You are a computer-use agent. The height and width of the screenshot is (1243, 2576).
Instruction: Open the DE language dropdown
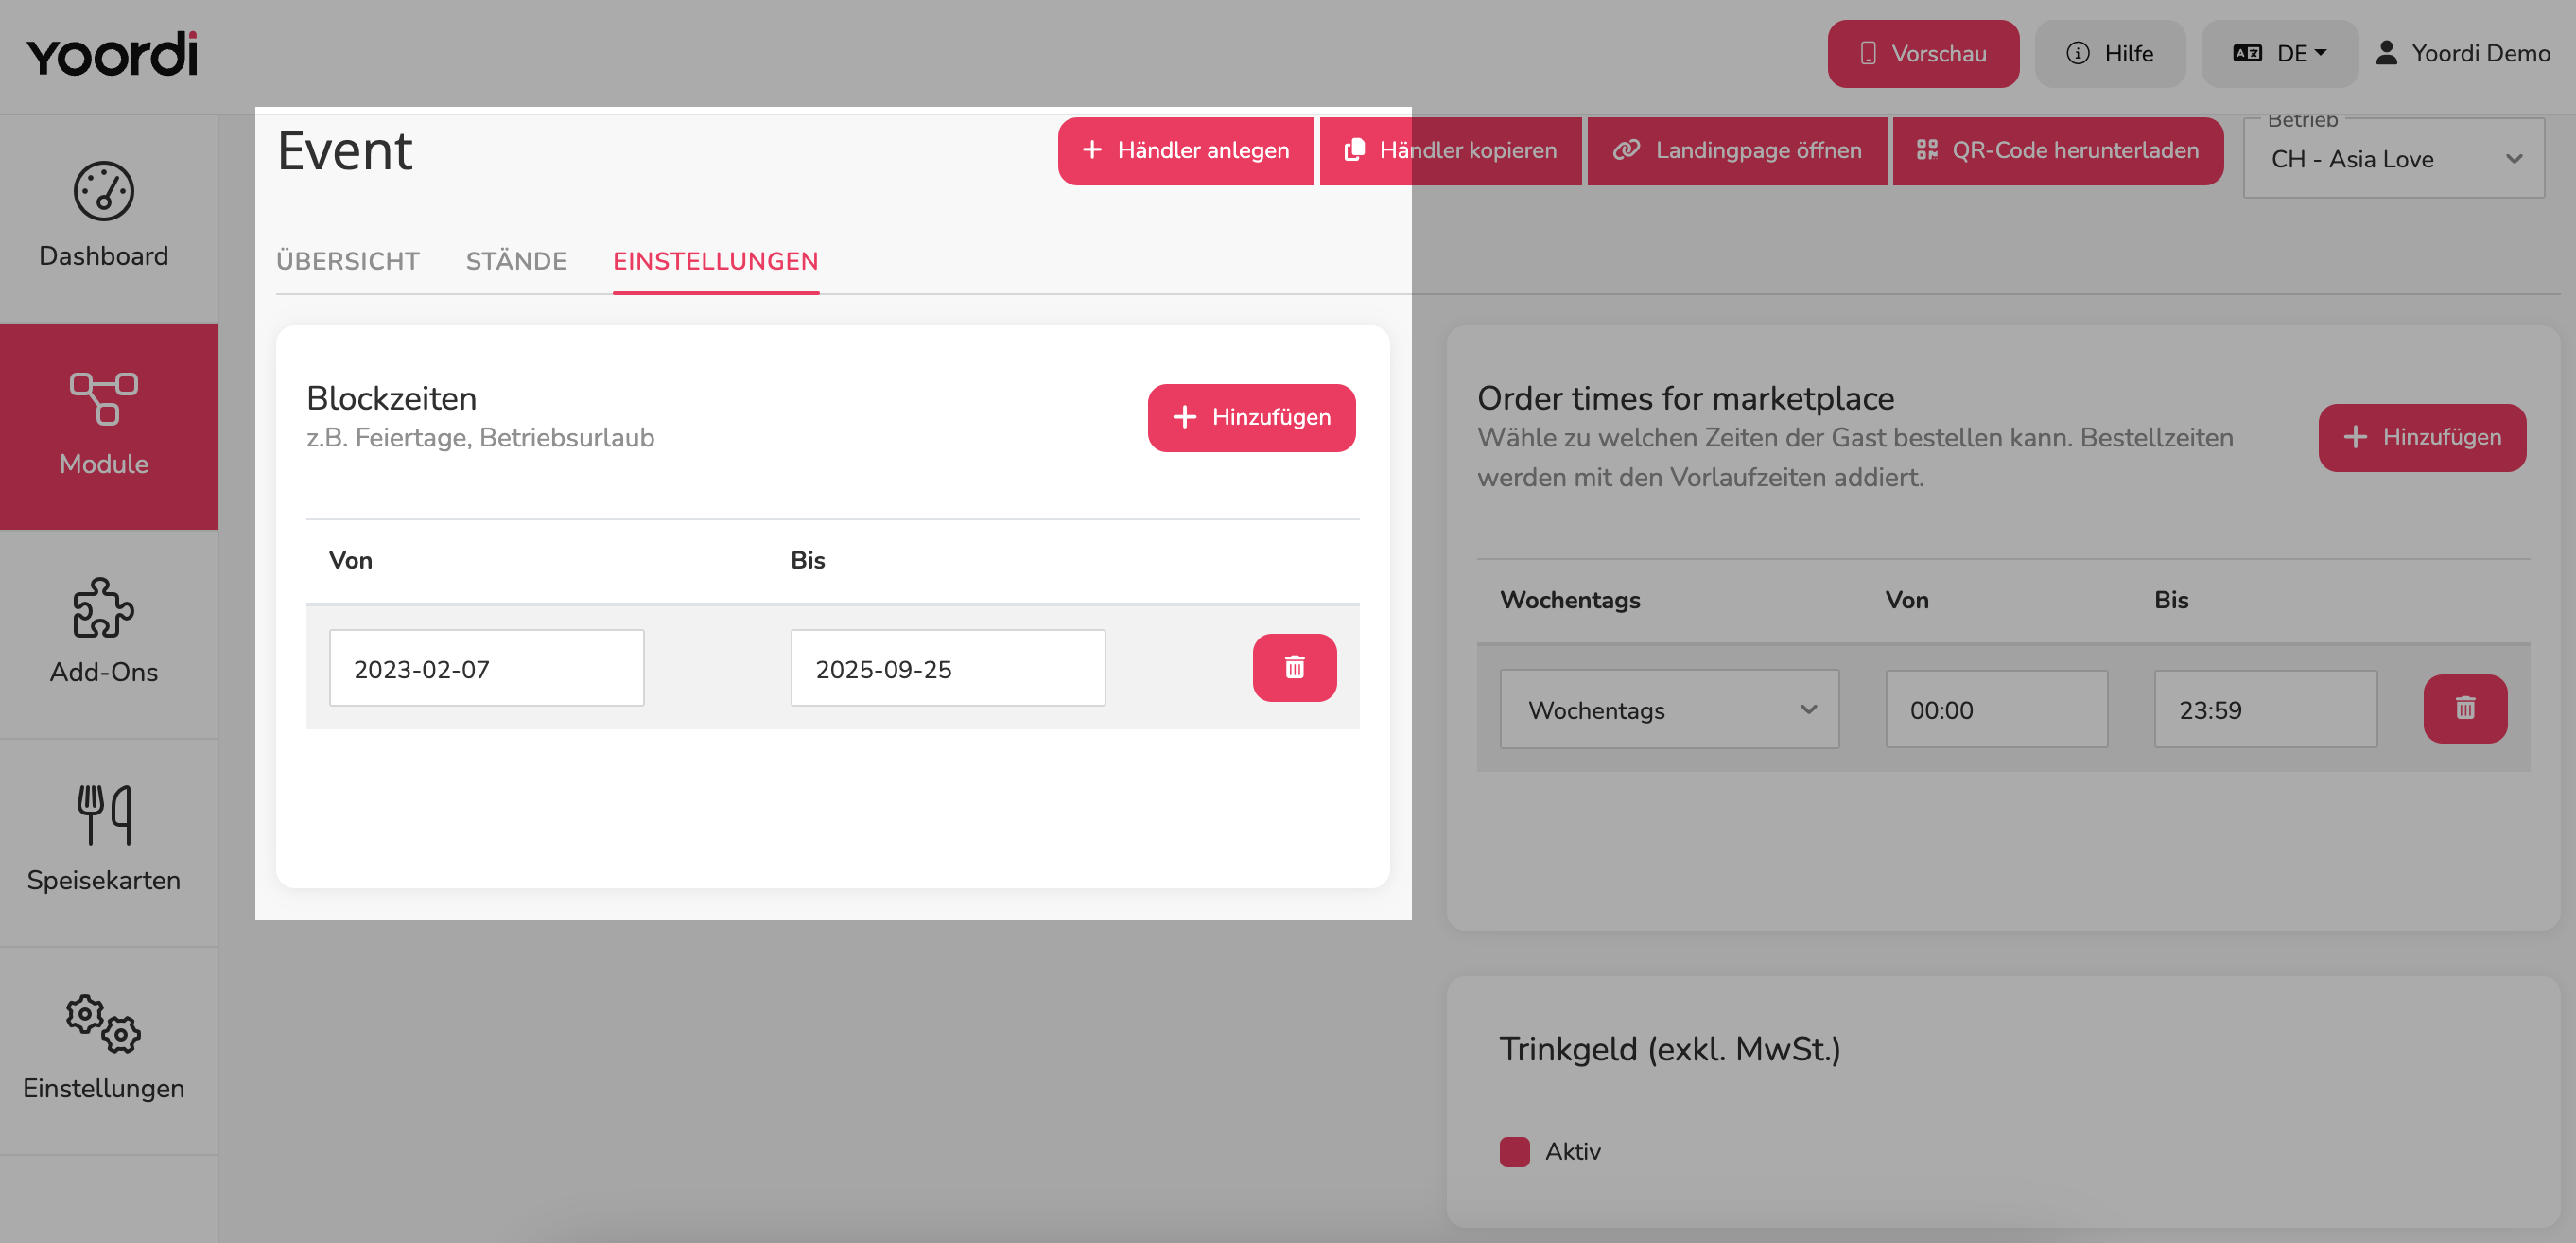tap(2279, 54)
